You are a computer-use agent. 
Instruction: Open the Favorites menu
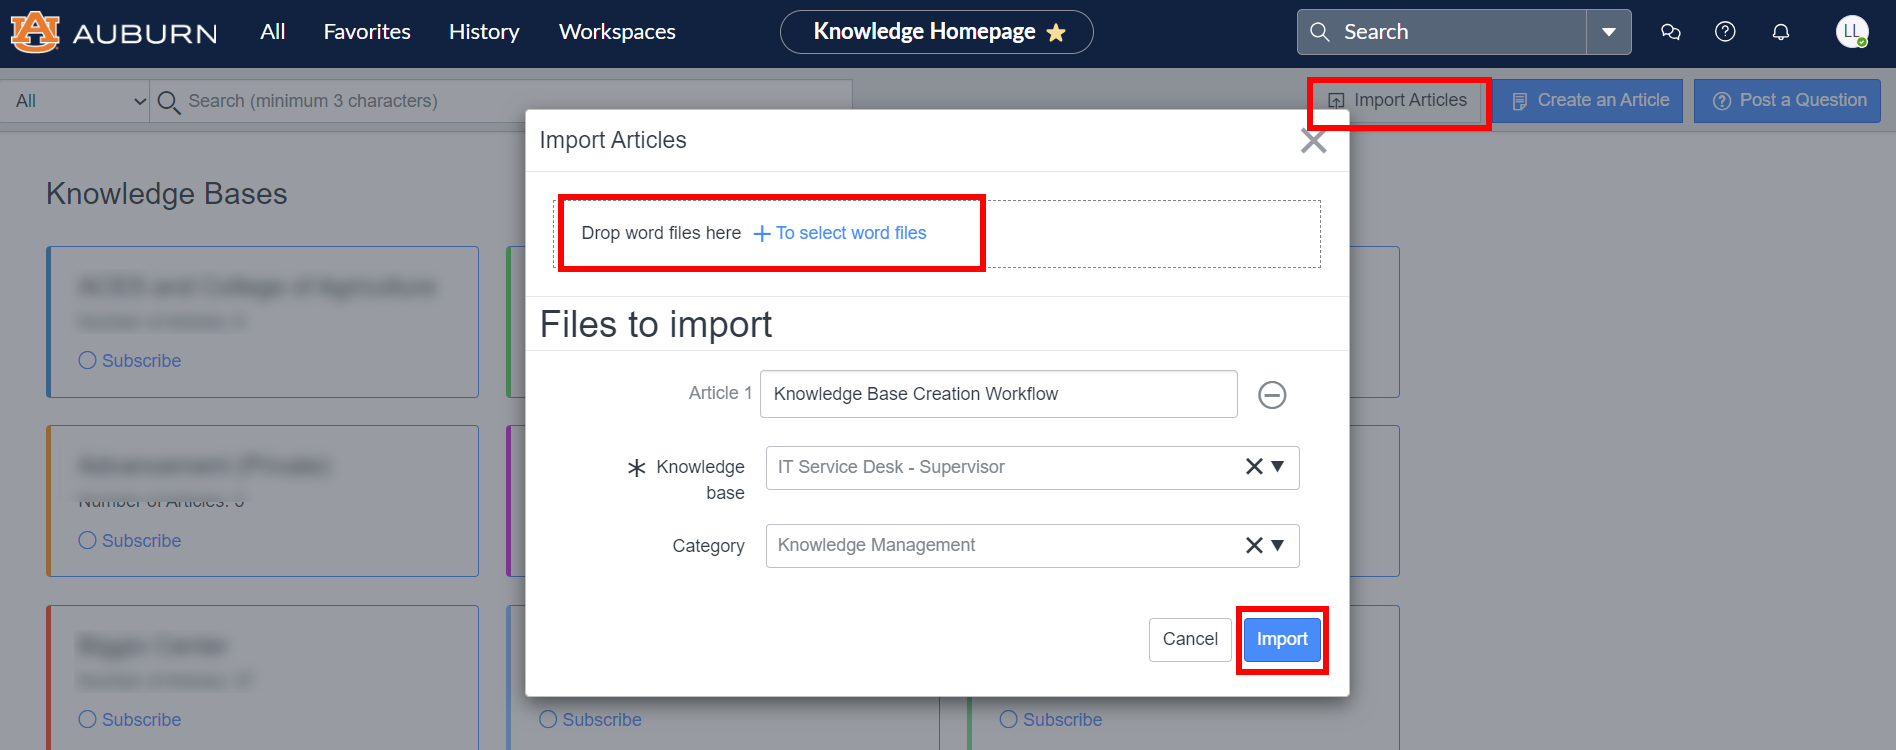367,32
